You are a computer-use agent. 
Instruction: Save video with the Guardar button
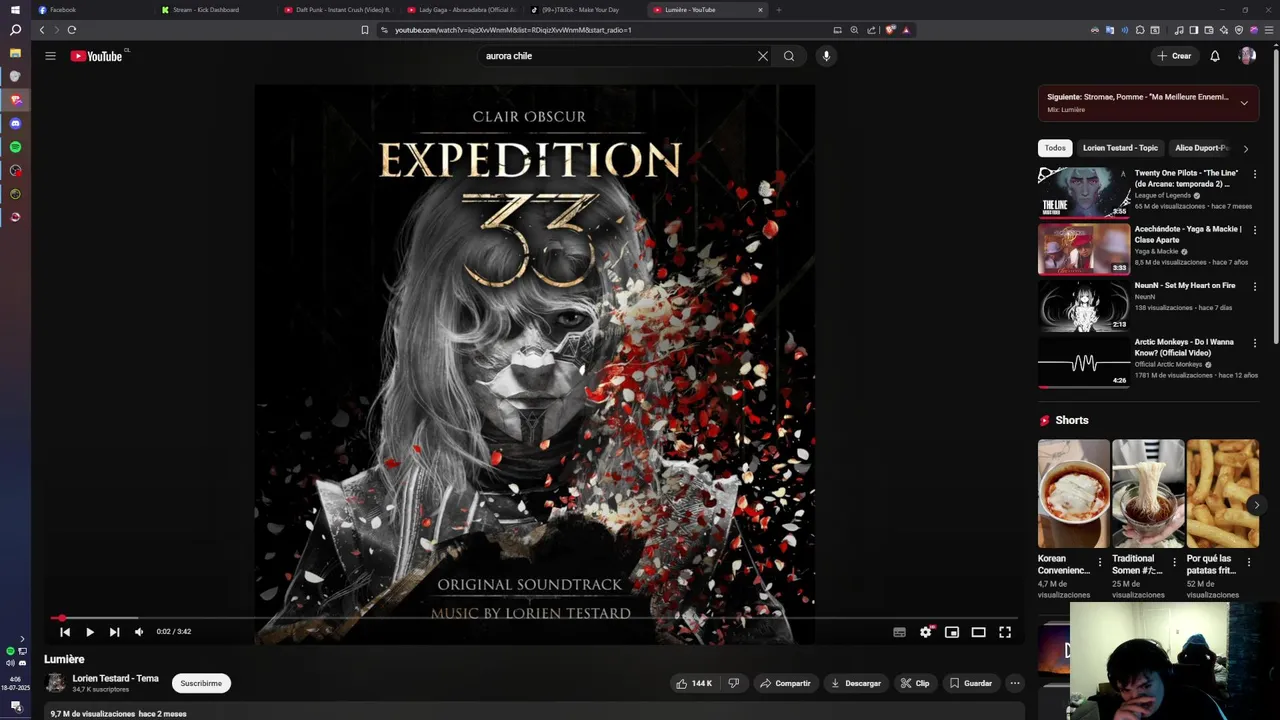[971, 683]
